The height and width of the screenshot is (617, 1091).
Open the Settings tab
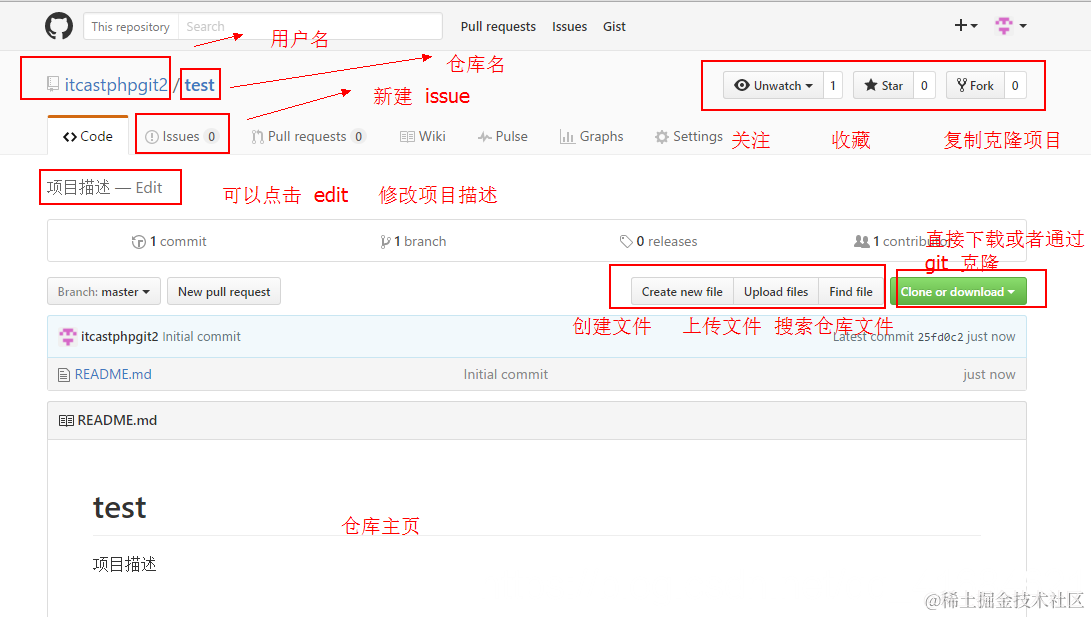(689, 136)
